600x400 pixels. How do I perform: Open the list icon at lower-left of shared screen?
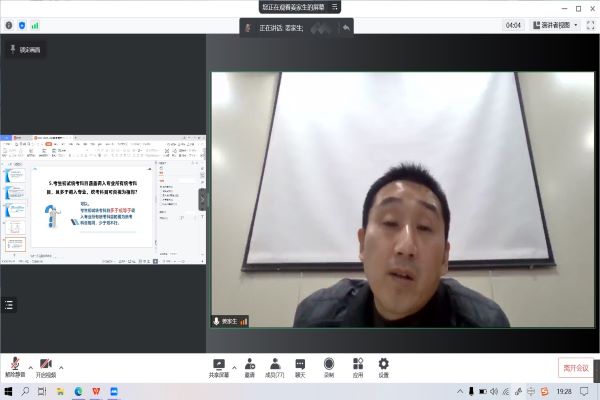[10, 305]
